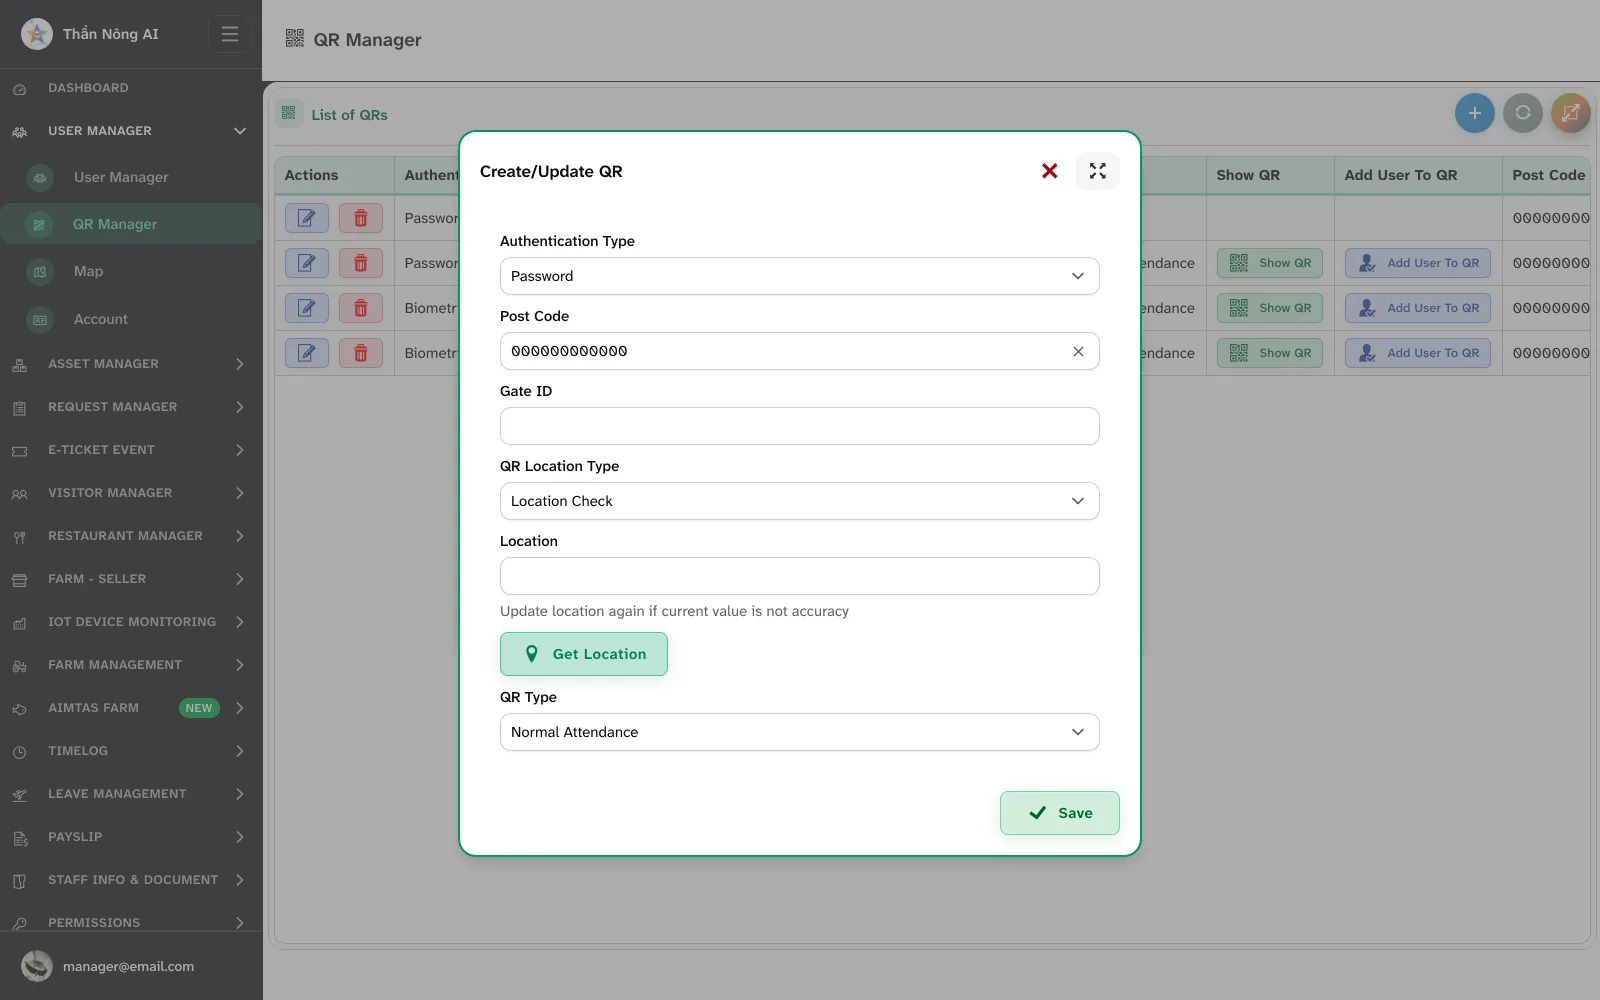The image size is (1600, 1000).
Task: Click the Dashboard sidebar icon
Action: (x=19, y=89)
